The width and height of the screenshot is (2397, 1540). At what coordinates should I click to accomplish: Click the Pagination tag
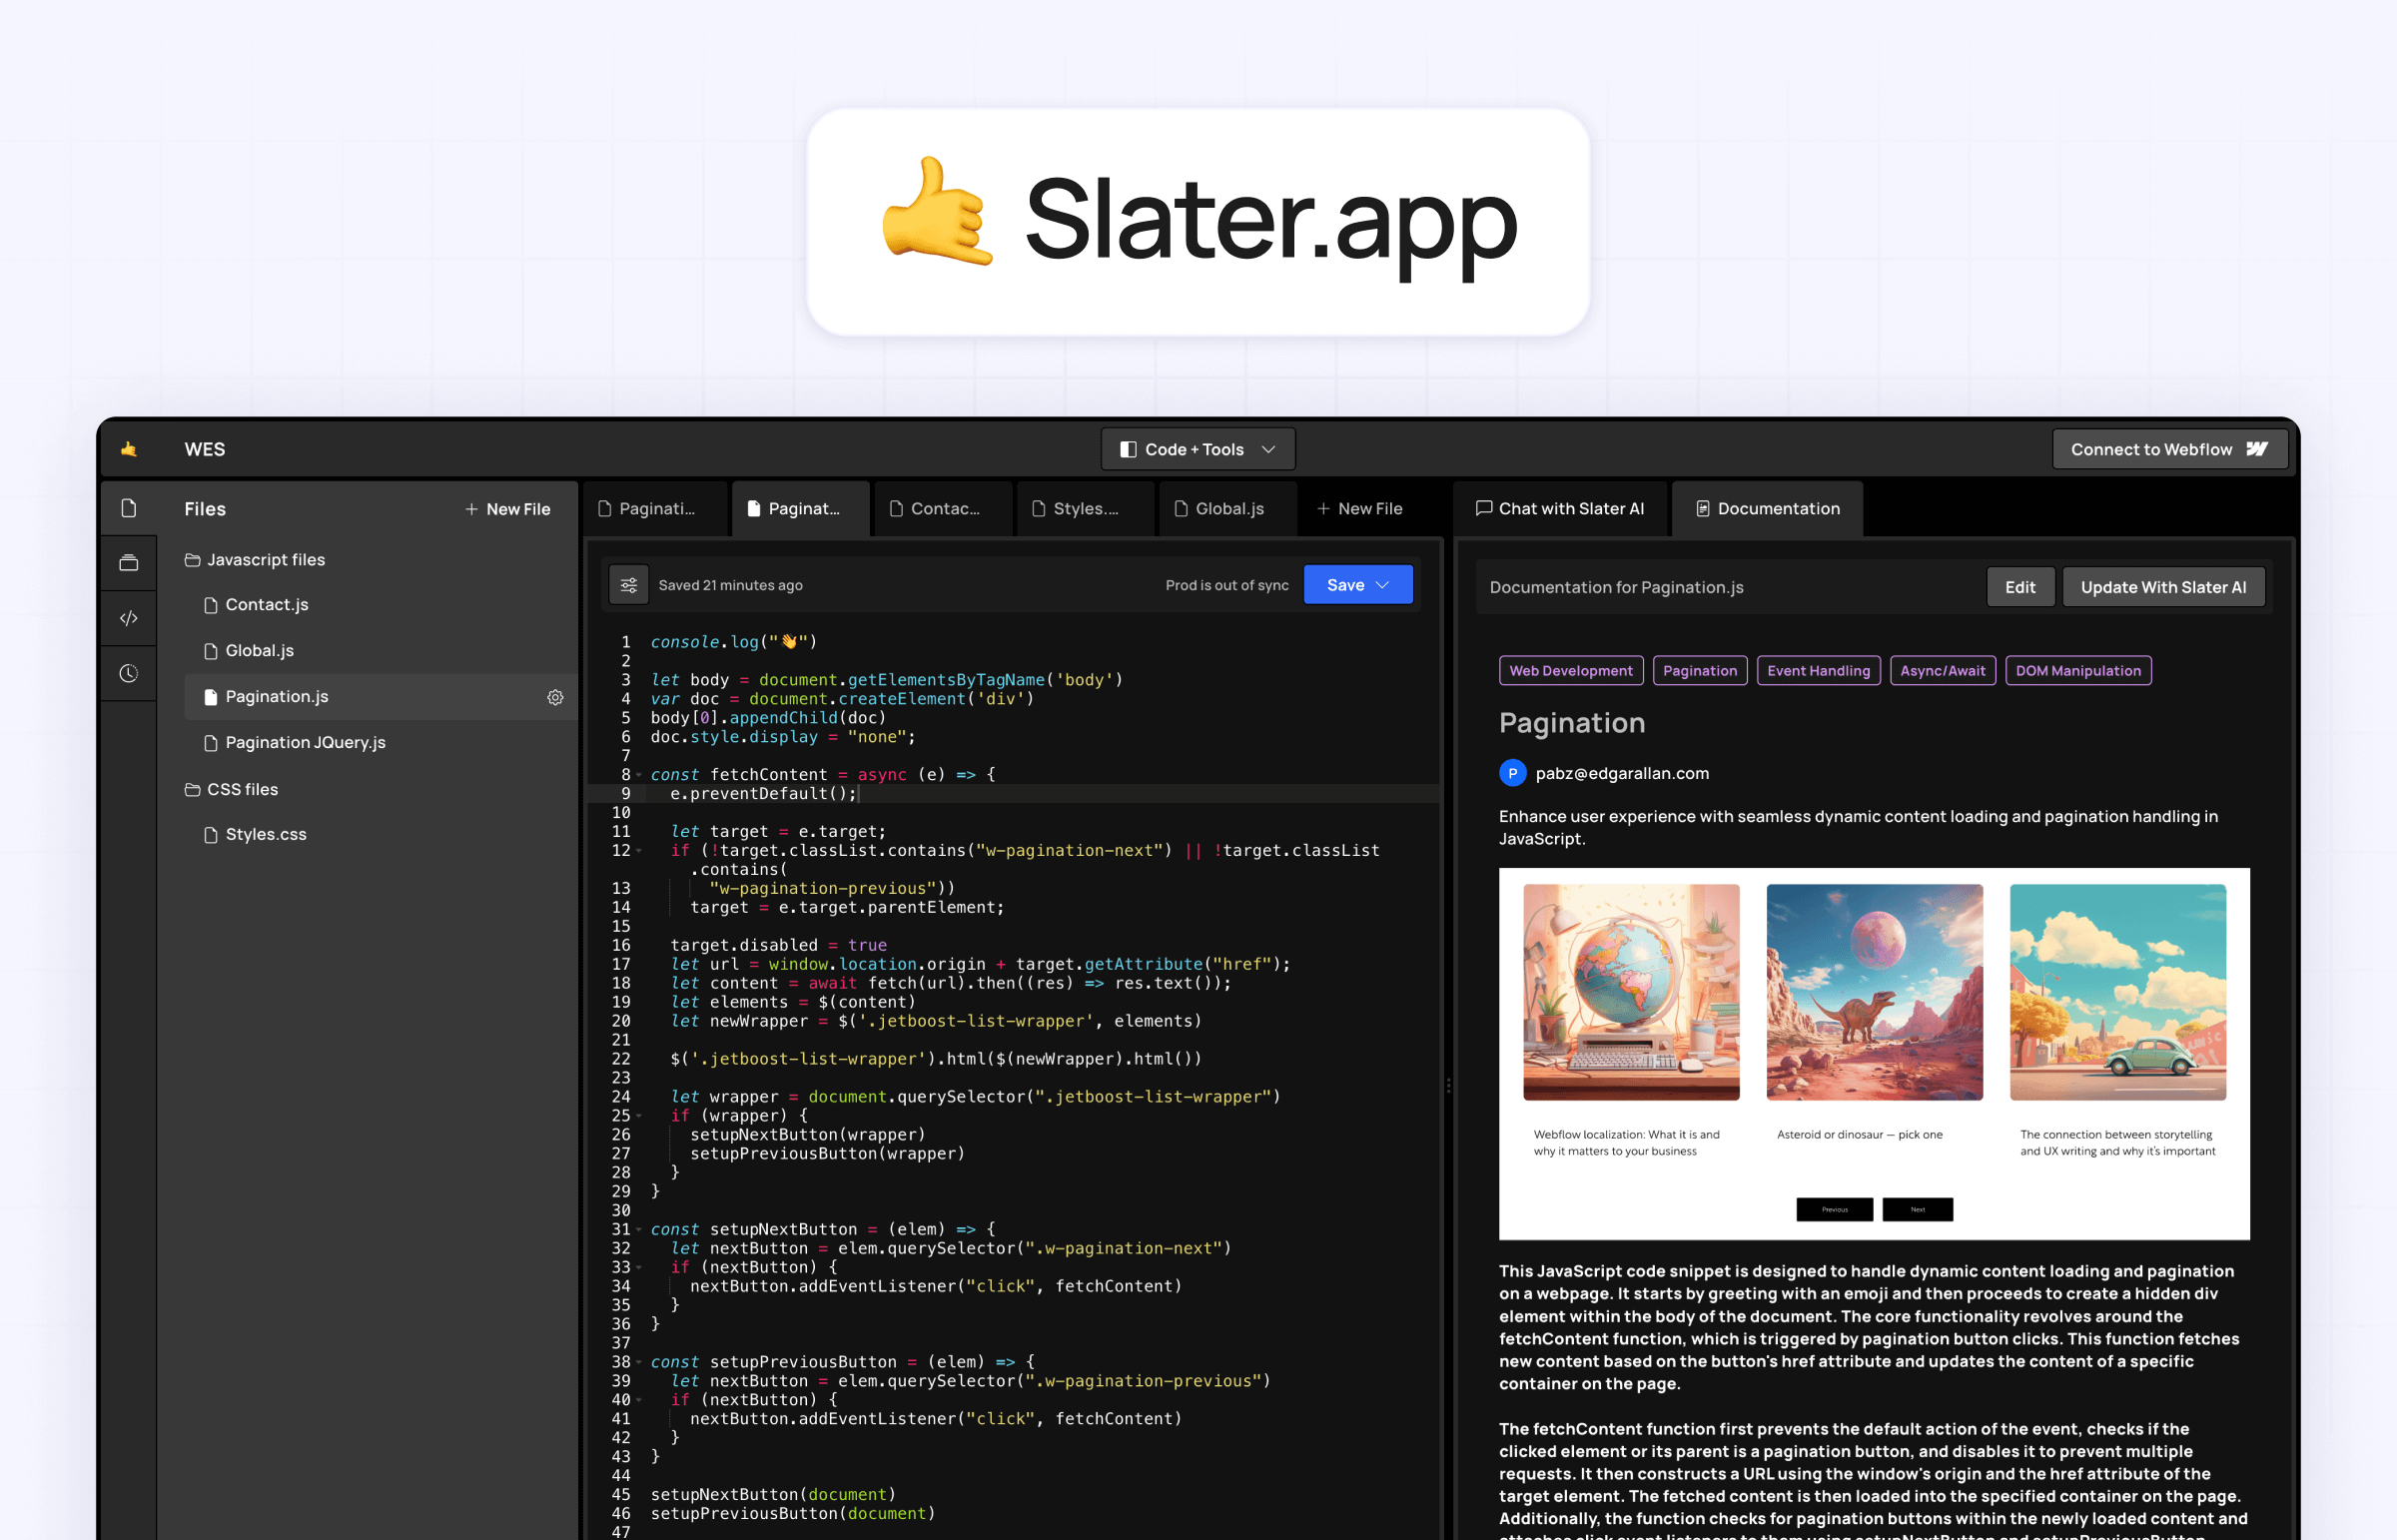tap(1699, 671)
